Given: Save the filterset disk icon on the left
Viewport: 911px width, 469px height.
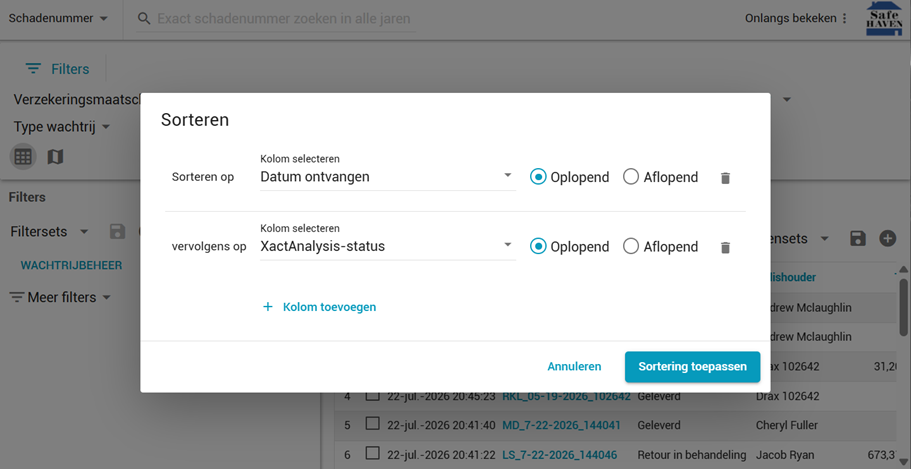Looking at the screenshot, I should coord(117,232).
